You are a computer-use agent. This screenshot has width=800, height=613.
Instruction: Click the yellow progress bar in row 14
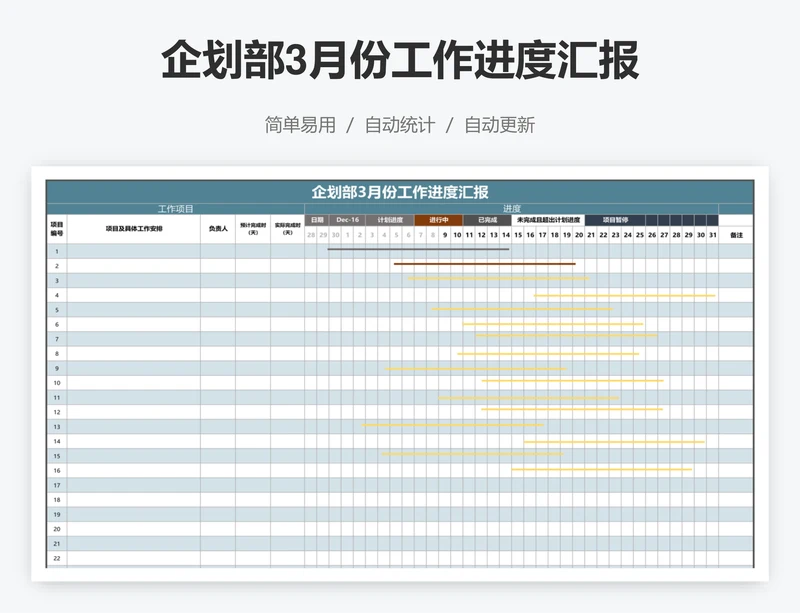(614, 442)
